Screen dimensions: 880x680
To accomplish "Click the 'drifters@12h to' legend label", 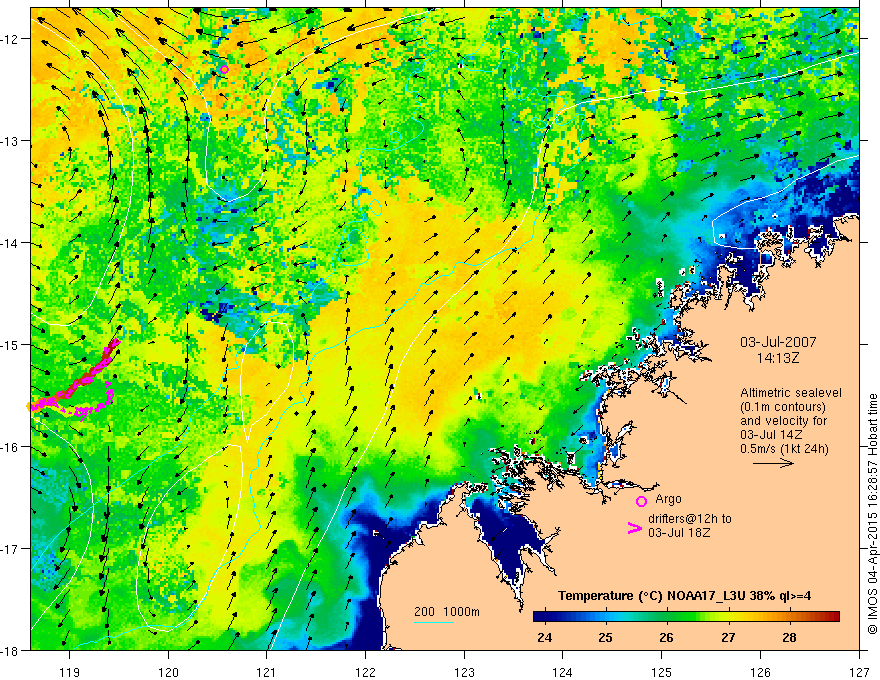I will tap(690, 519).
